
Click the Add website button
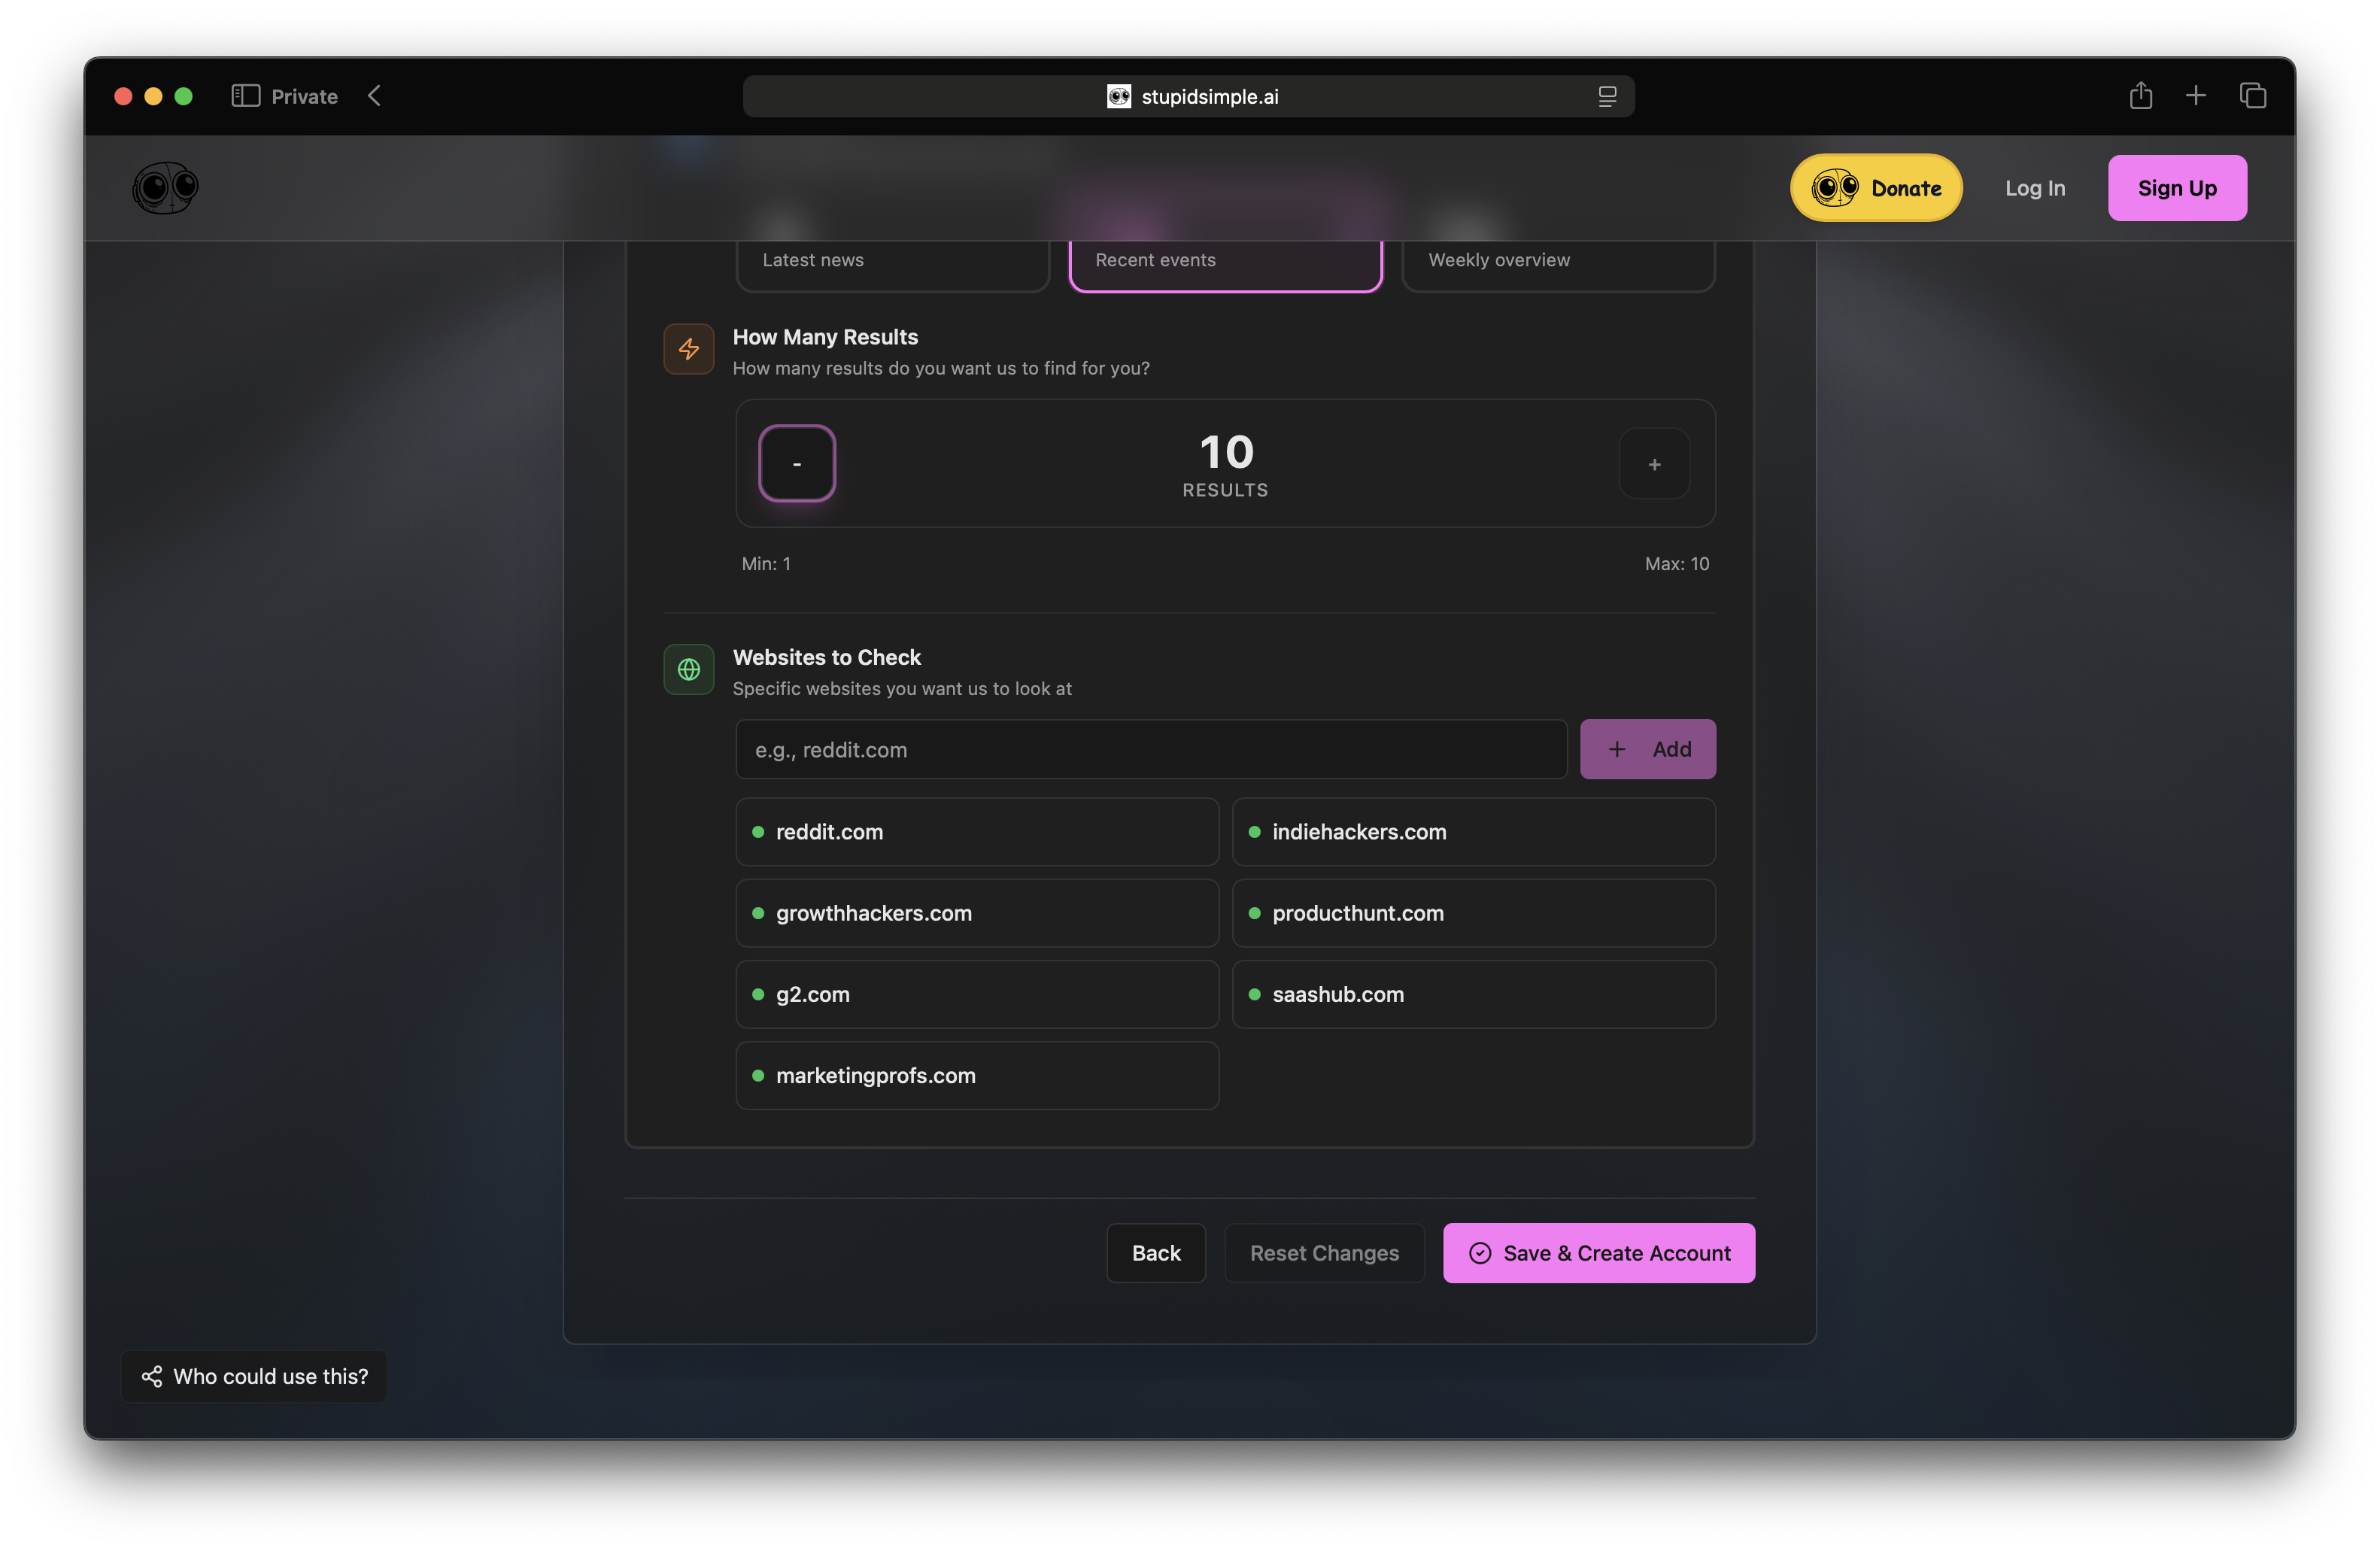(x=1647, y=749)
